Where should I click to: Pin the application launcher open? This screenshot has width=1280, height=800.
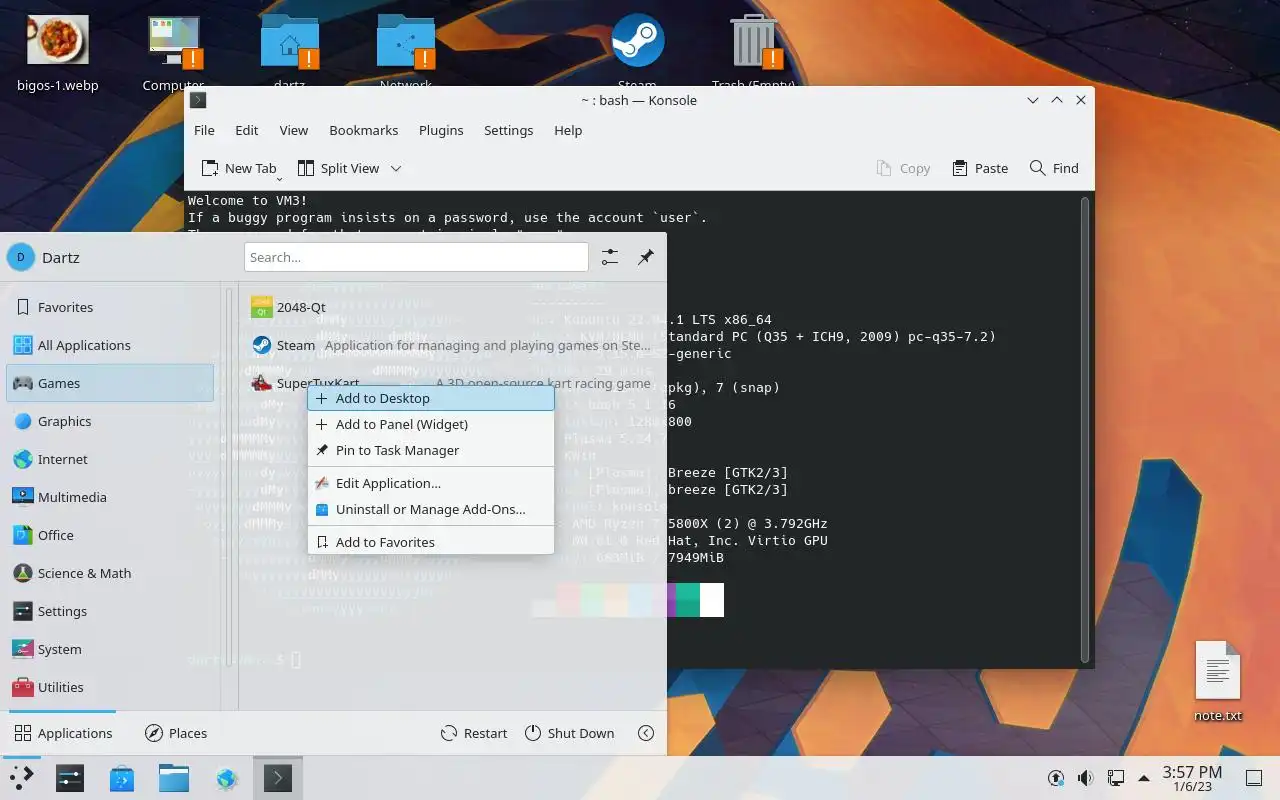(646, 257)
